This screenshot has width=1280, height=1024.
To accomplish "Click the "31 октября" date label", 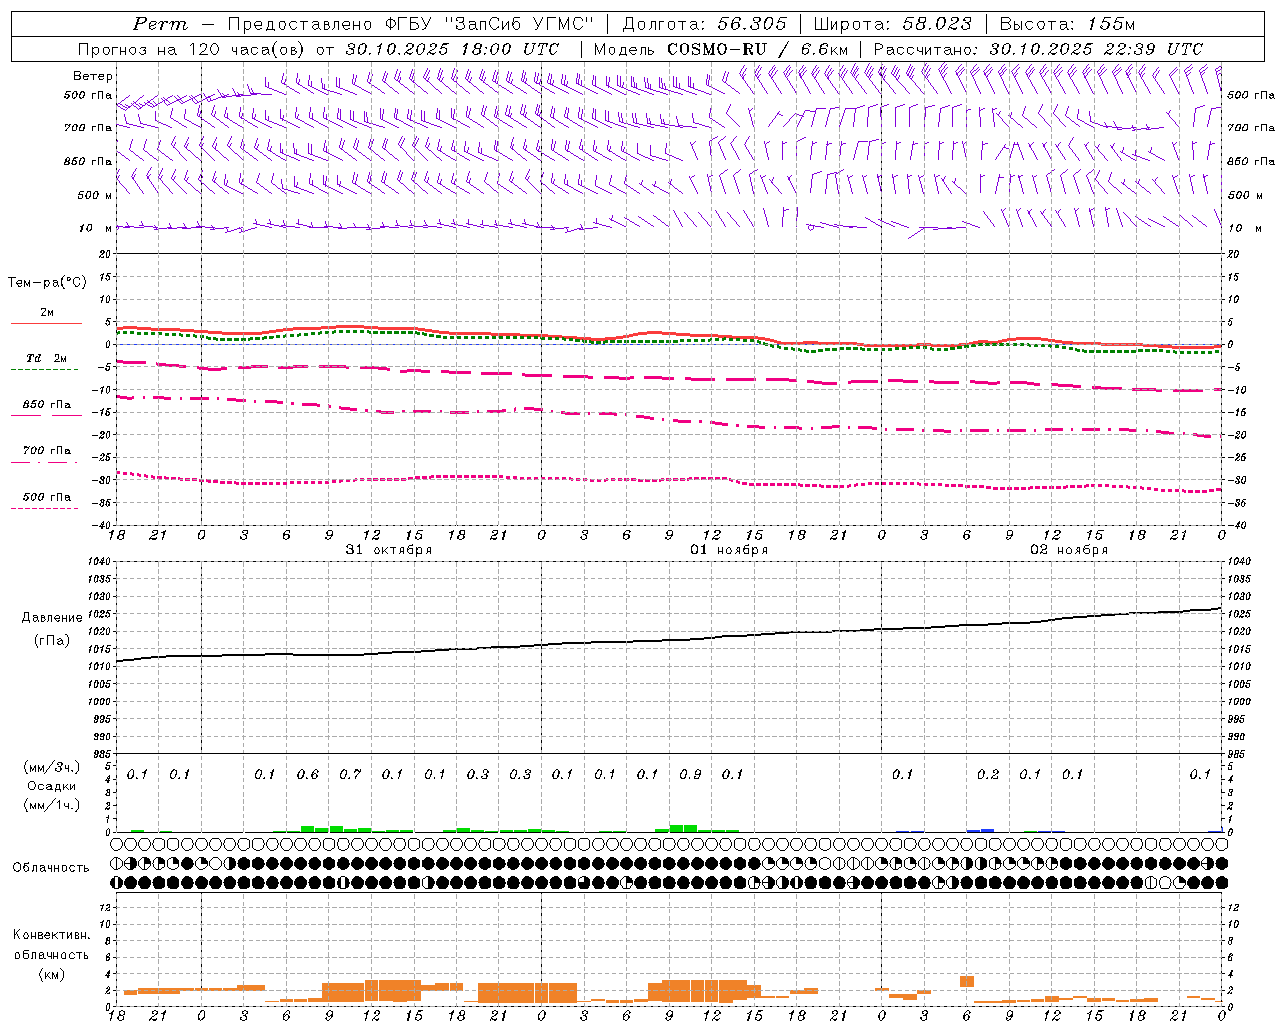I will [389, 550].
